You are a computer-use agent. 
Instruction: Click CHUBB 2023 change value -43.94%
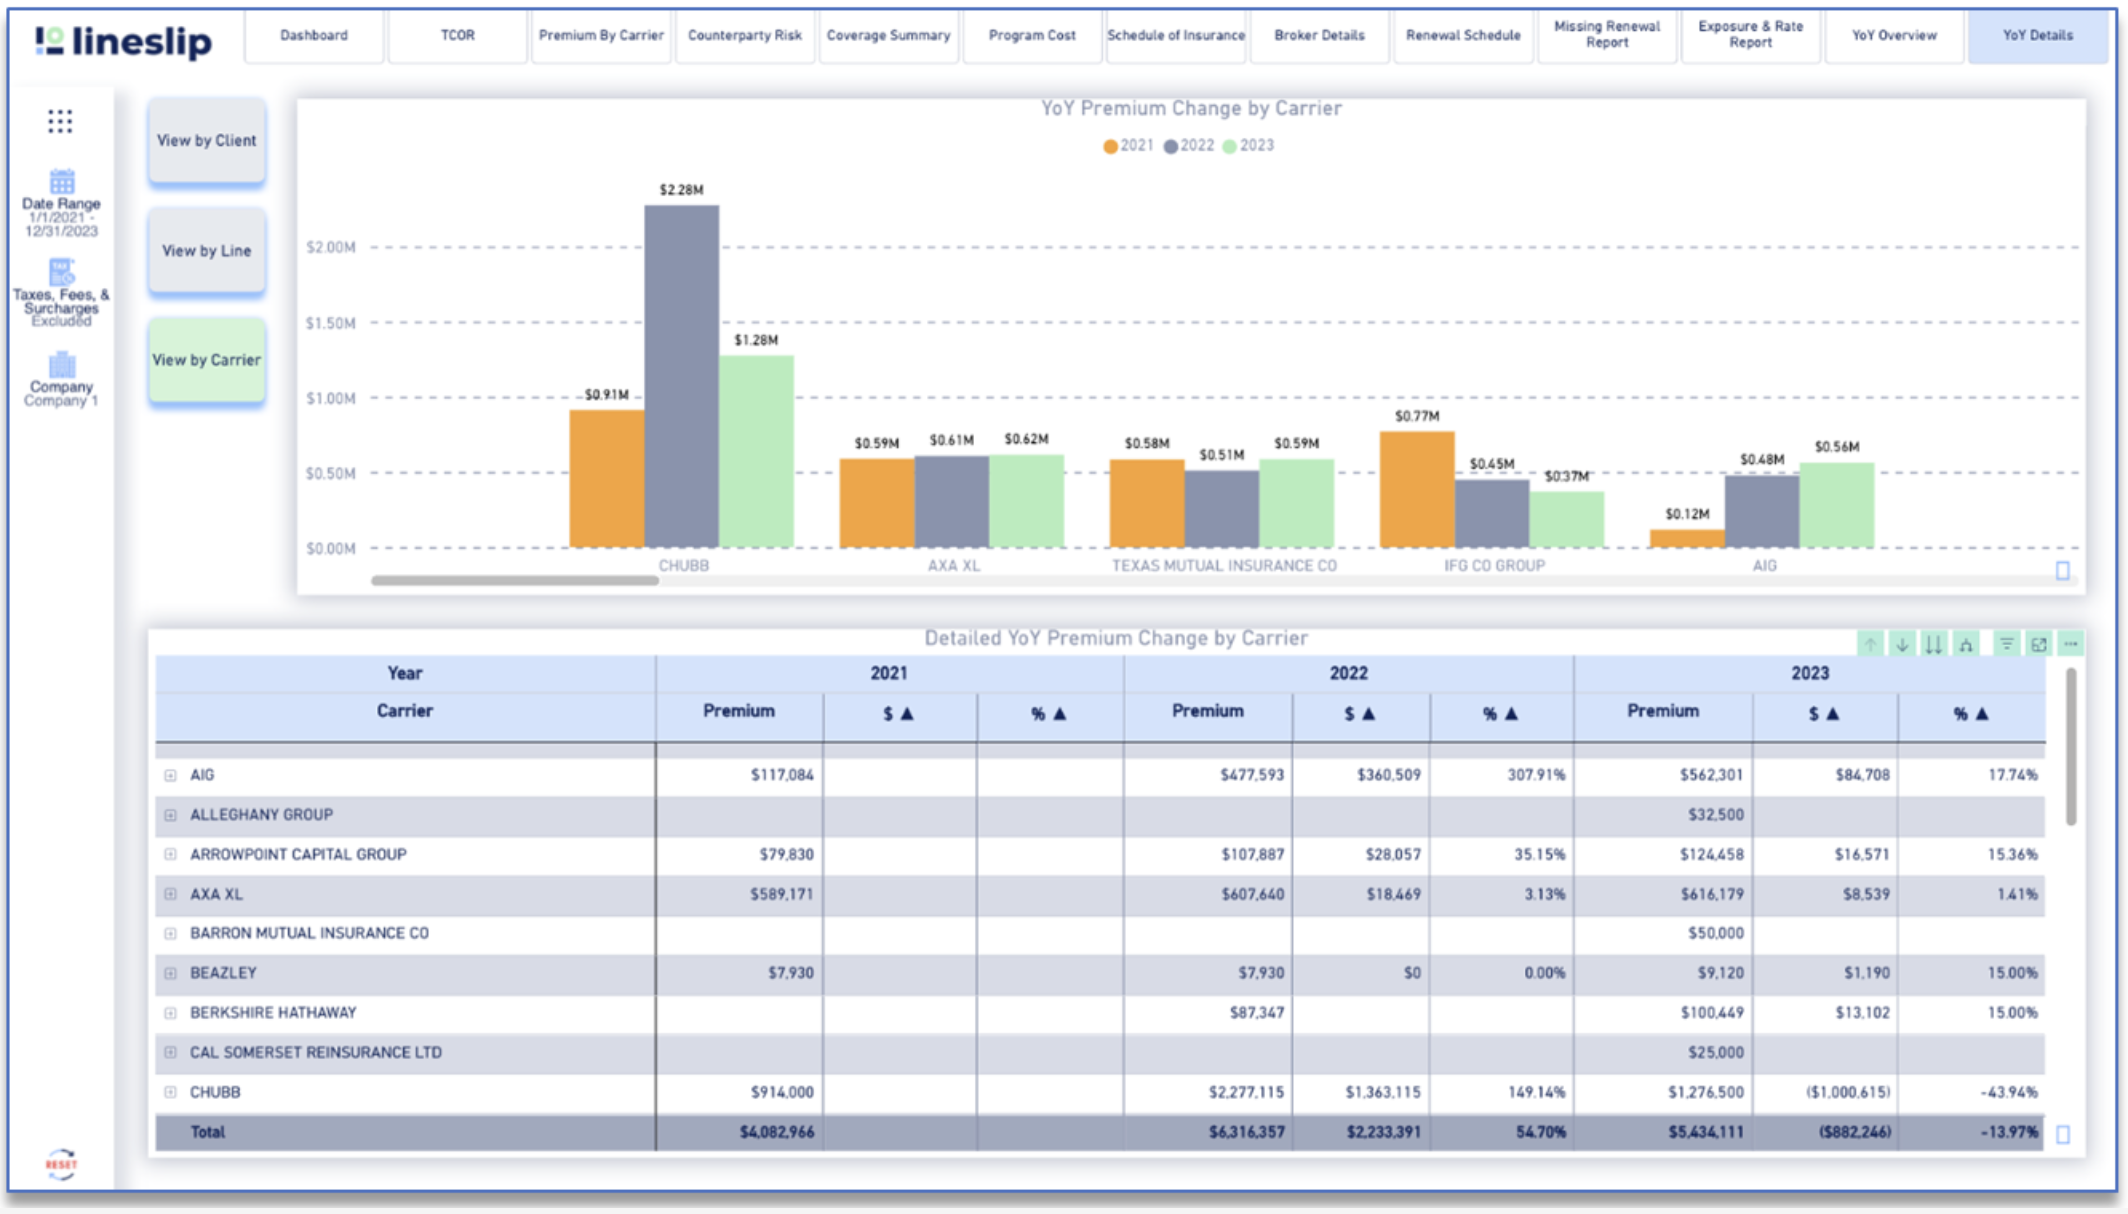pos(2008,1092)
